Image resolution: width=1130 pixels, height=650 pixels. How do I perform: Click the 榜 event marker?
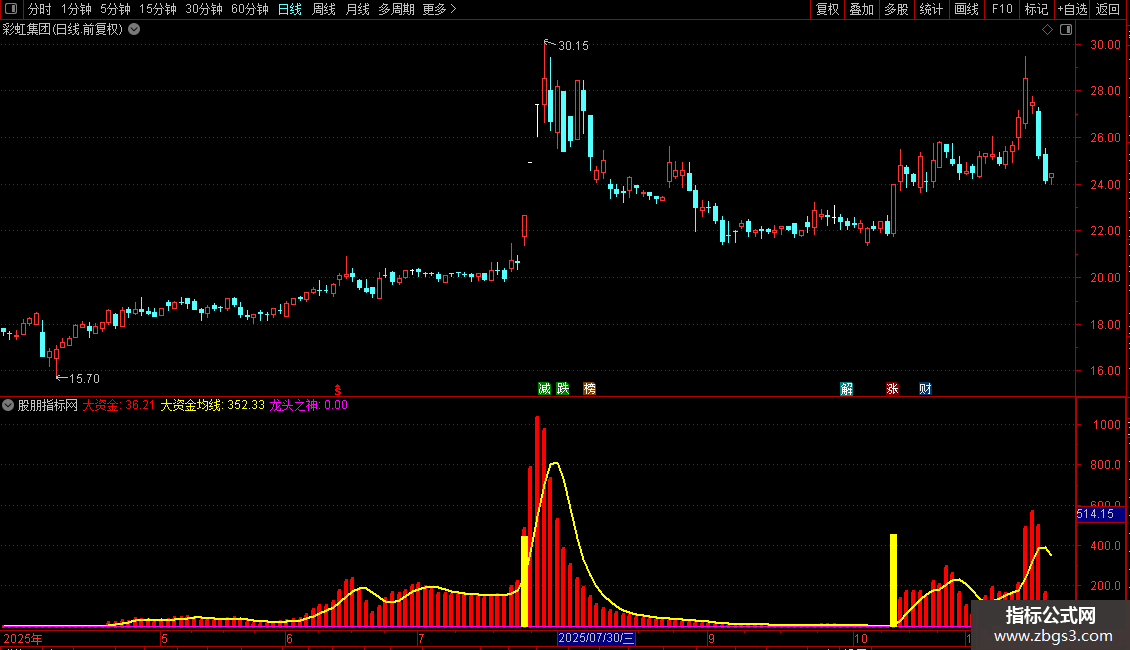[x=590, y=388]
